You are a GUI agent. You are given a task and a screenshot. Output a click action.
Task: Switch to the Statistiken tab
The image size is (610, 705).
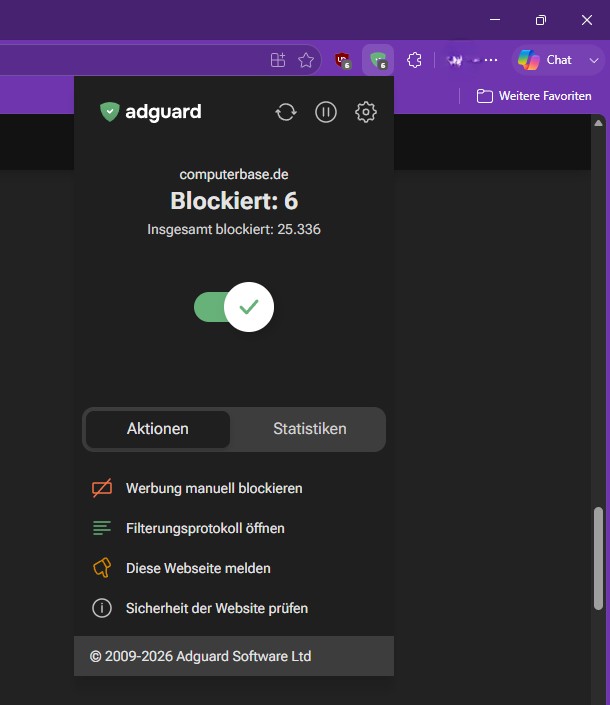click(310, 429)
